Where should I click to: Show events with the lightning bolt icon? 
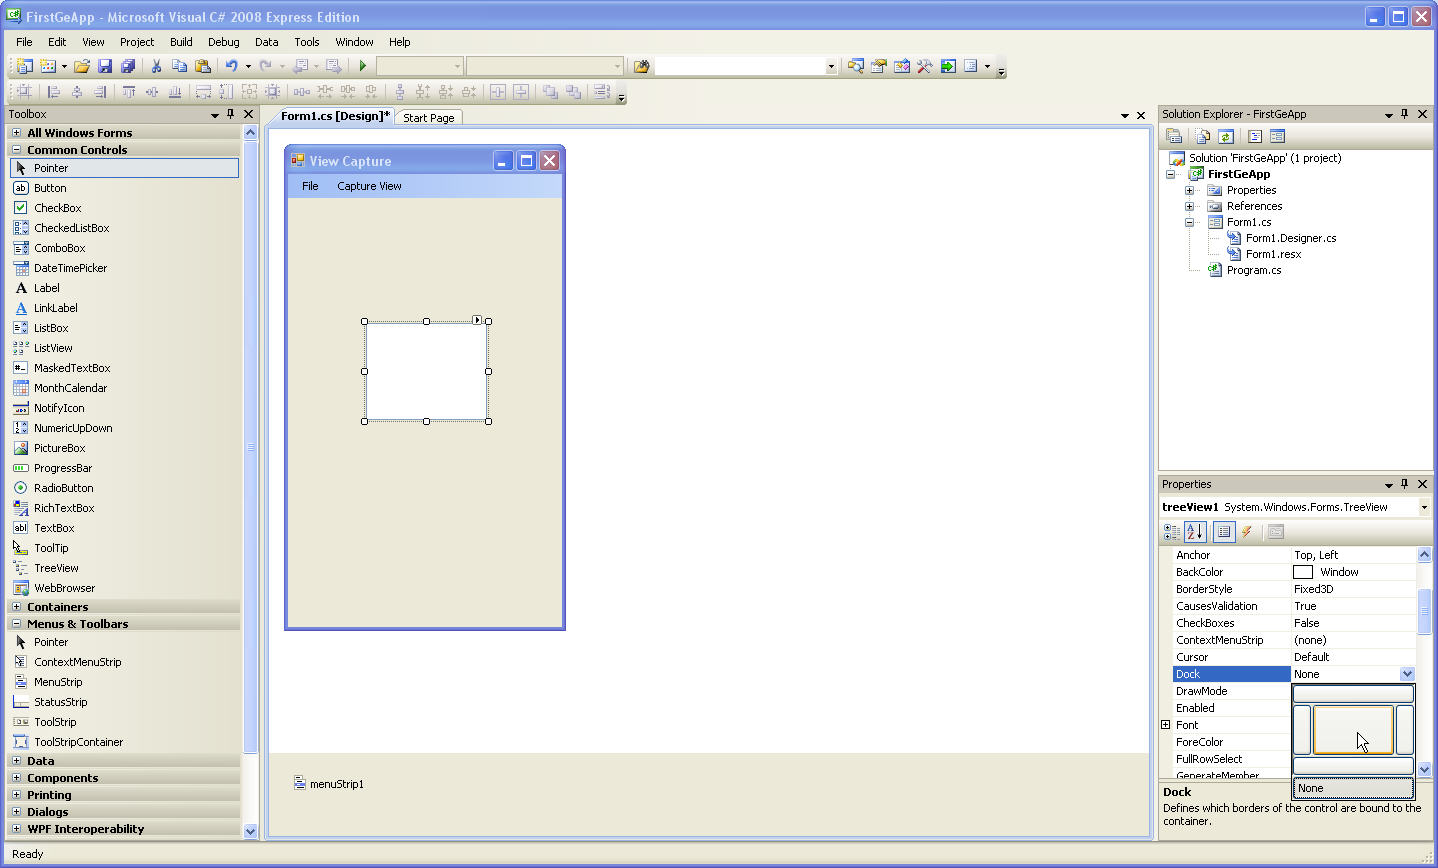coord(1247,532)
